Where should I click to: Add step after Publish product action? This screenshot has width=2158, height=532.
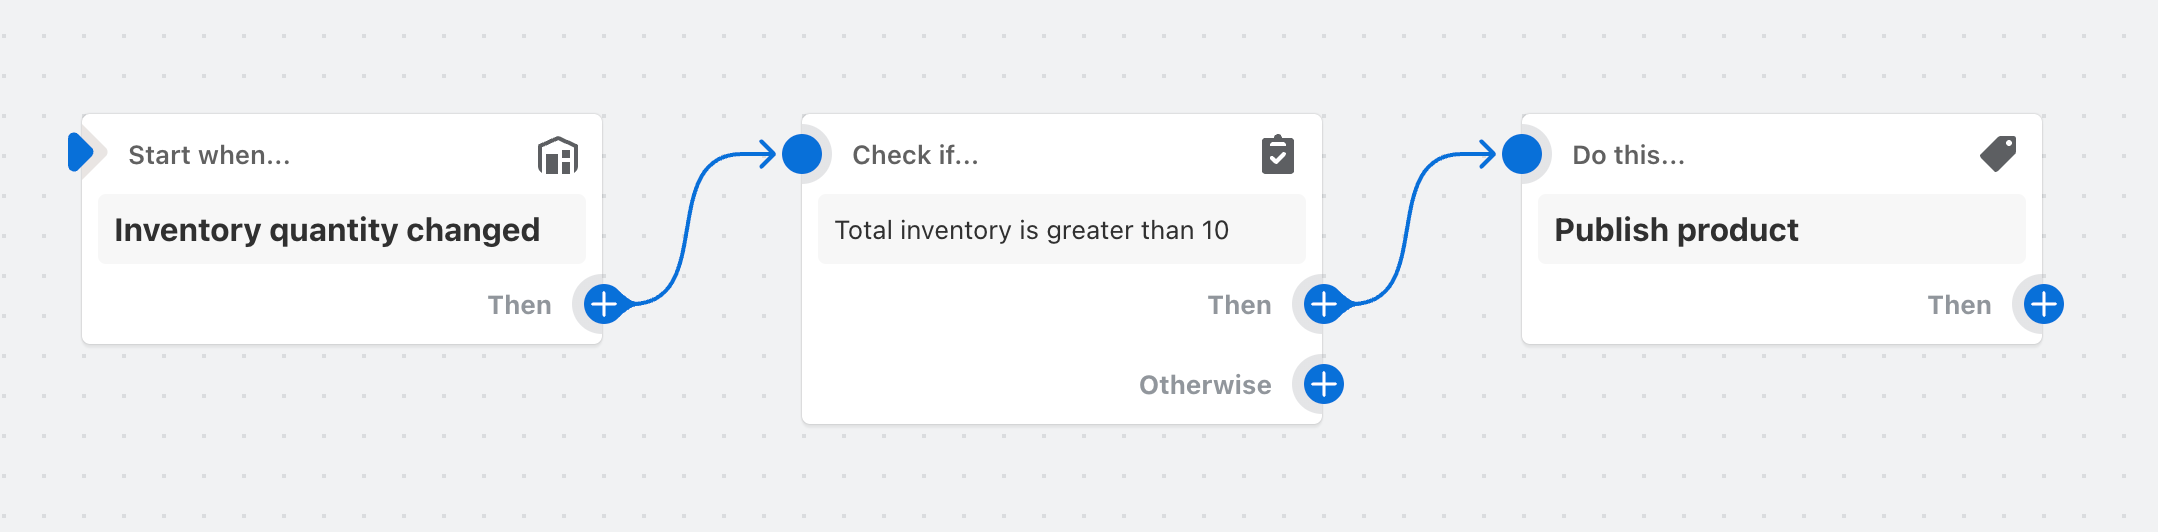(2044, 304)
